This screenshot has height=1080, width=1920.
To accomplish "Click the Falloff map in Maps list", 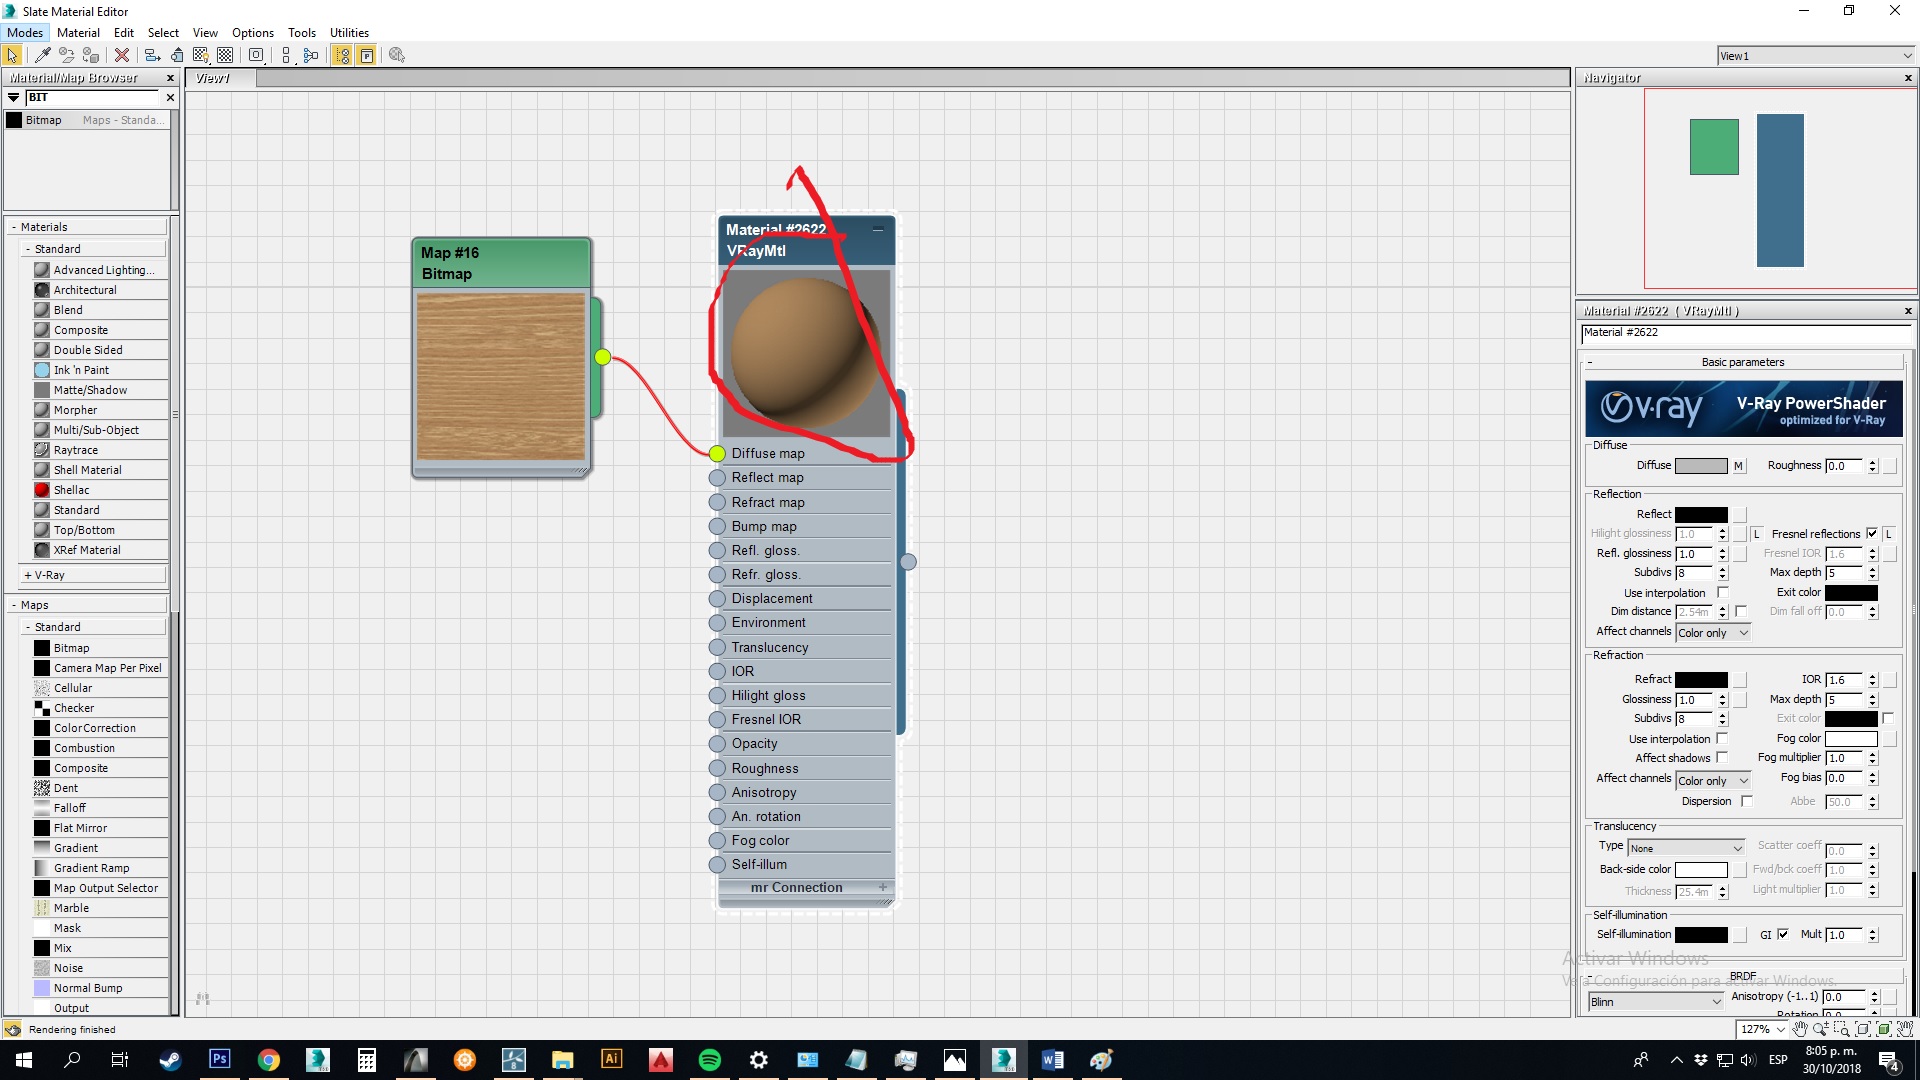I will (70, 808).
